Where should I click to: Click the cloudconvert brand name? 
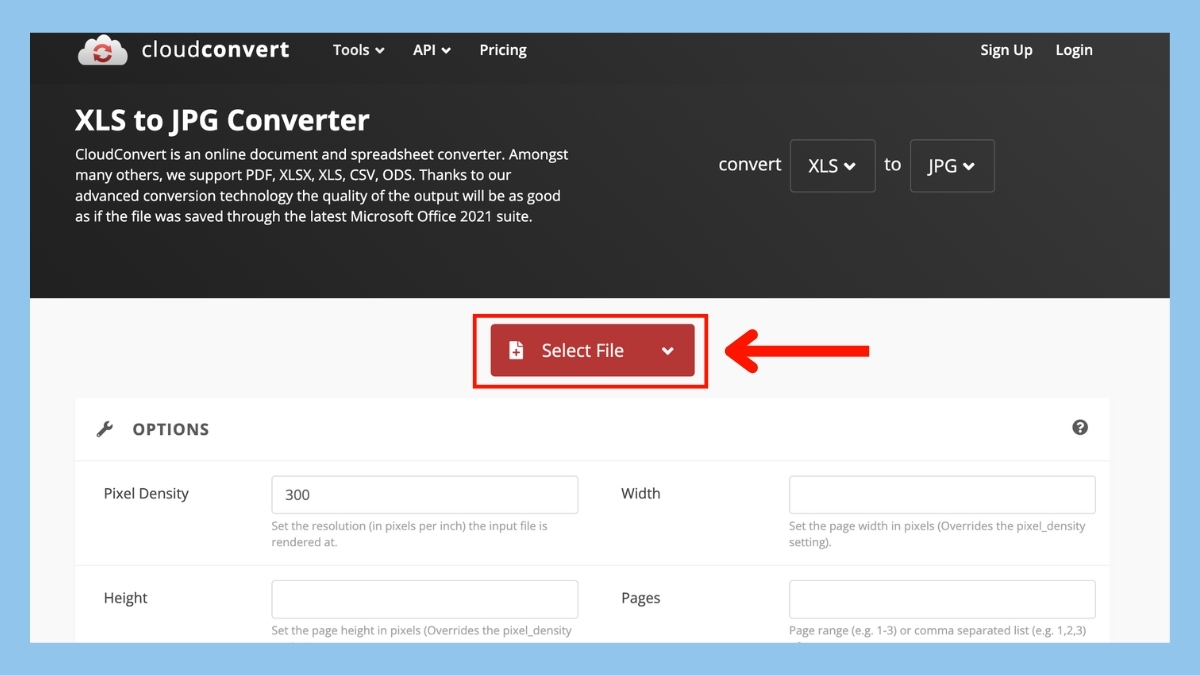[215, 49]
